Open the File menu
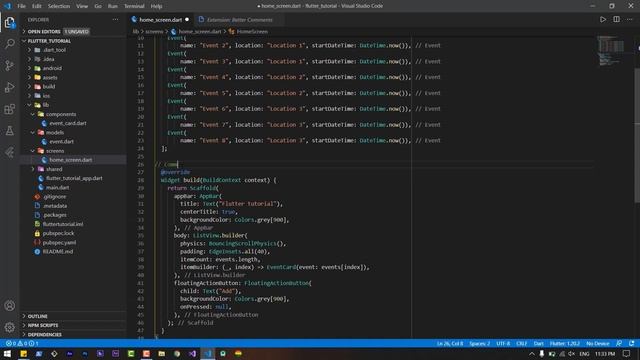640x360 pixels. (21, 6)
